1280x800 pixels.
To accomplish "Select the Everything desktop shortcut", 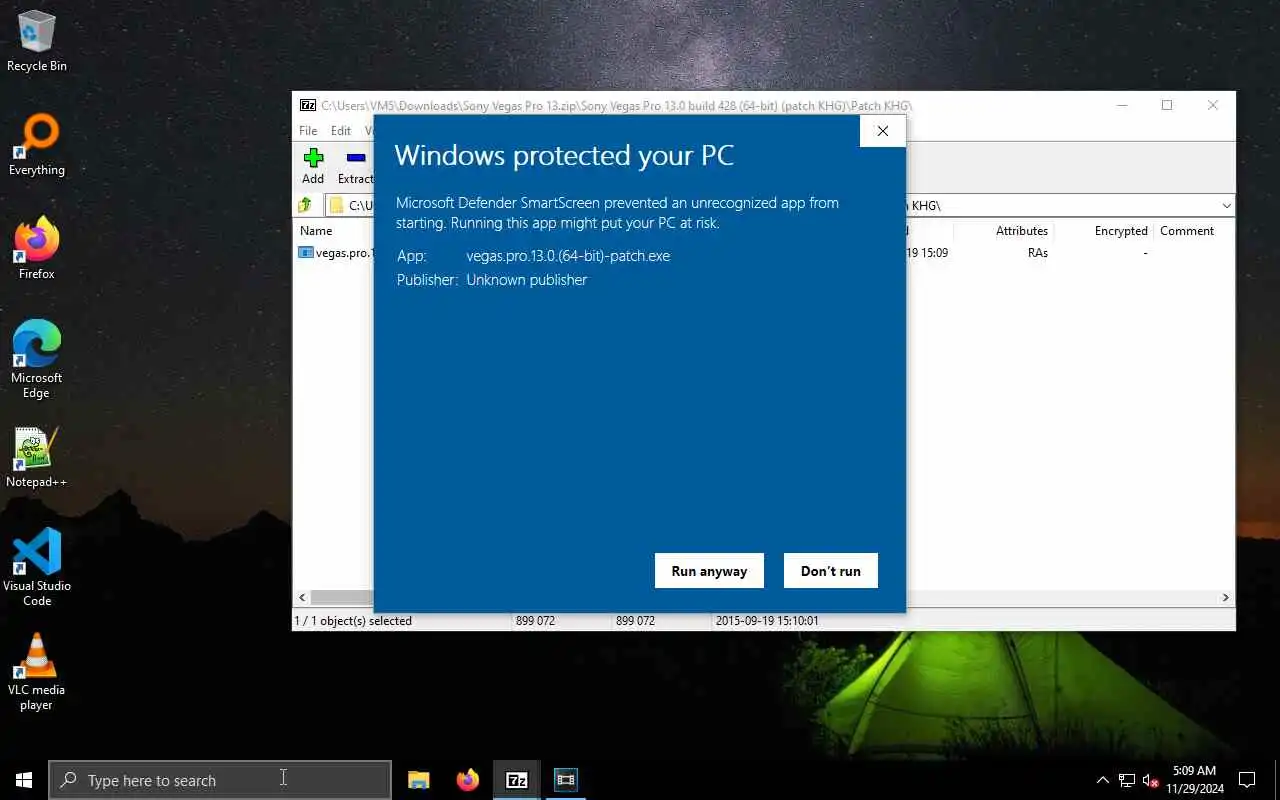I will (x=37, y=145).
